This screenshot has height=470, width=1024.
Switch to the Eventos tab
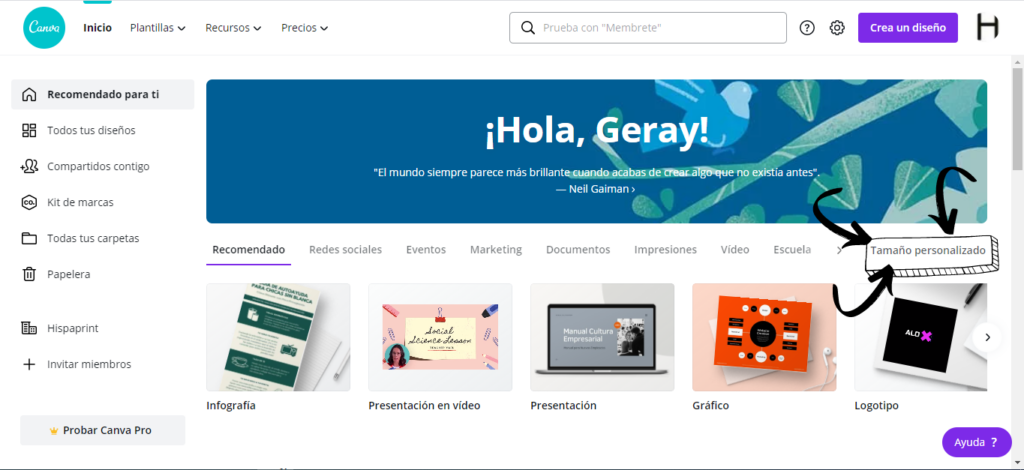tap(426, 250)
